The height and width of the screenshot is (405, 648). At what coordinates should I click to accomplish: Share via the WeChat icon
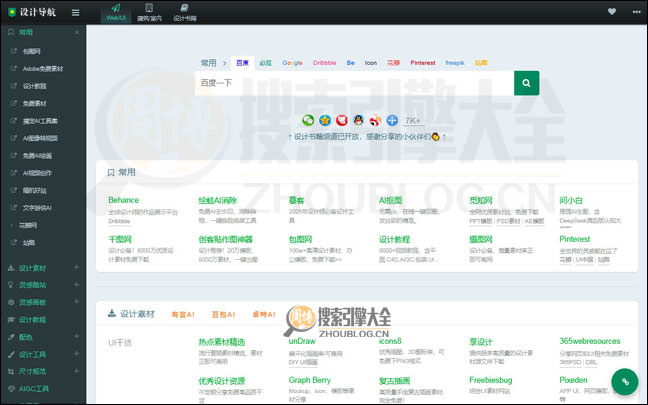click(x=308, y=120)
